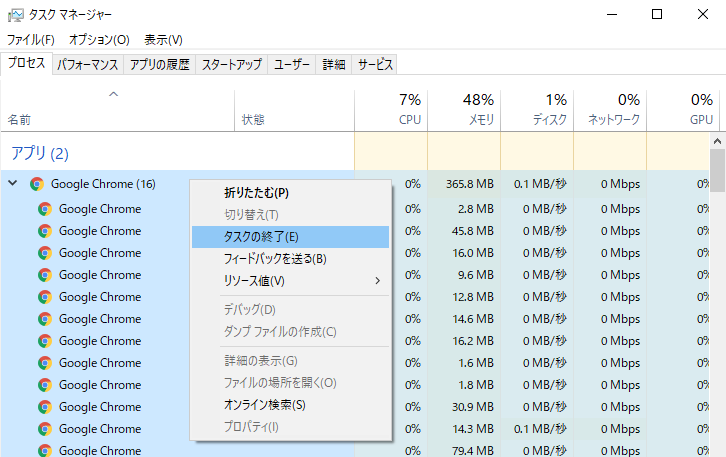The height and width of the screenshot is (457, 726).
Task: Open the 表示(V) menu
Action: point(163,40)
